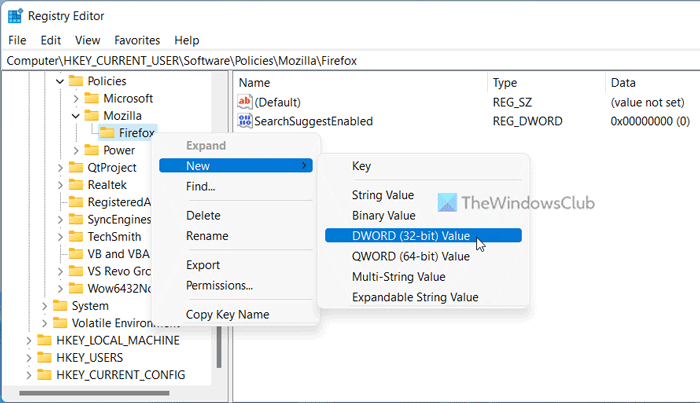Select the Microsoft key label
Viewport: 700px width, 403px height.
click(x=128, y=98)
